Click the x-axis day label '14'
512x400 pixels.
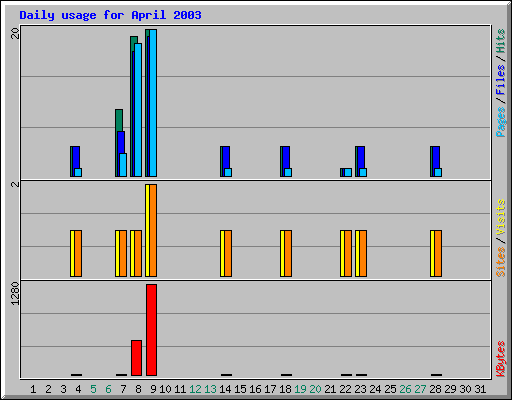coord(225,389)
